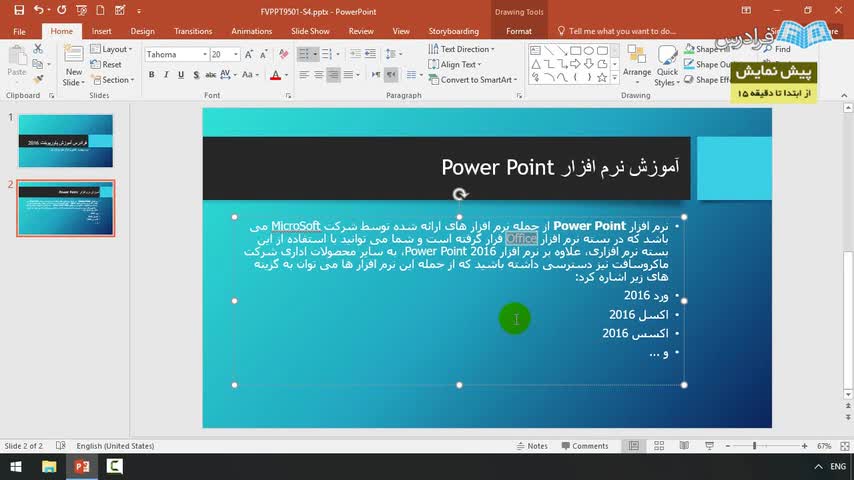The width and height of the screenshot is (854, 480).
Task: Toggle text shadow
Action: coord(196,75)
